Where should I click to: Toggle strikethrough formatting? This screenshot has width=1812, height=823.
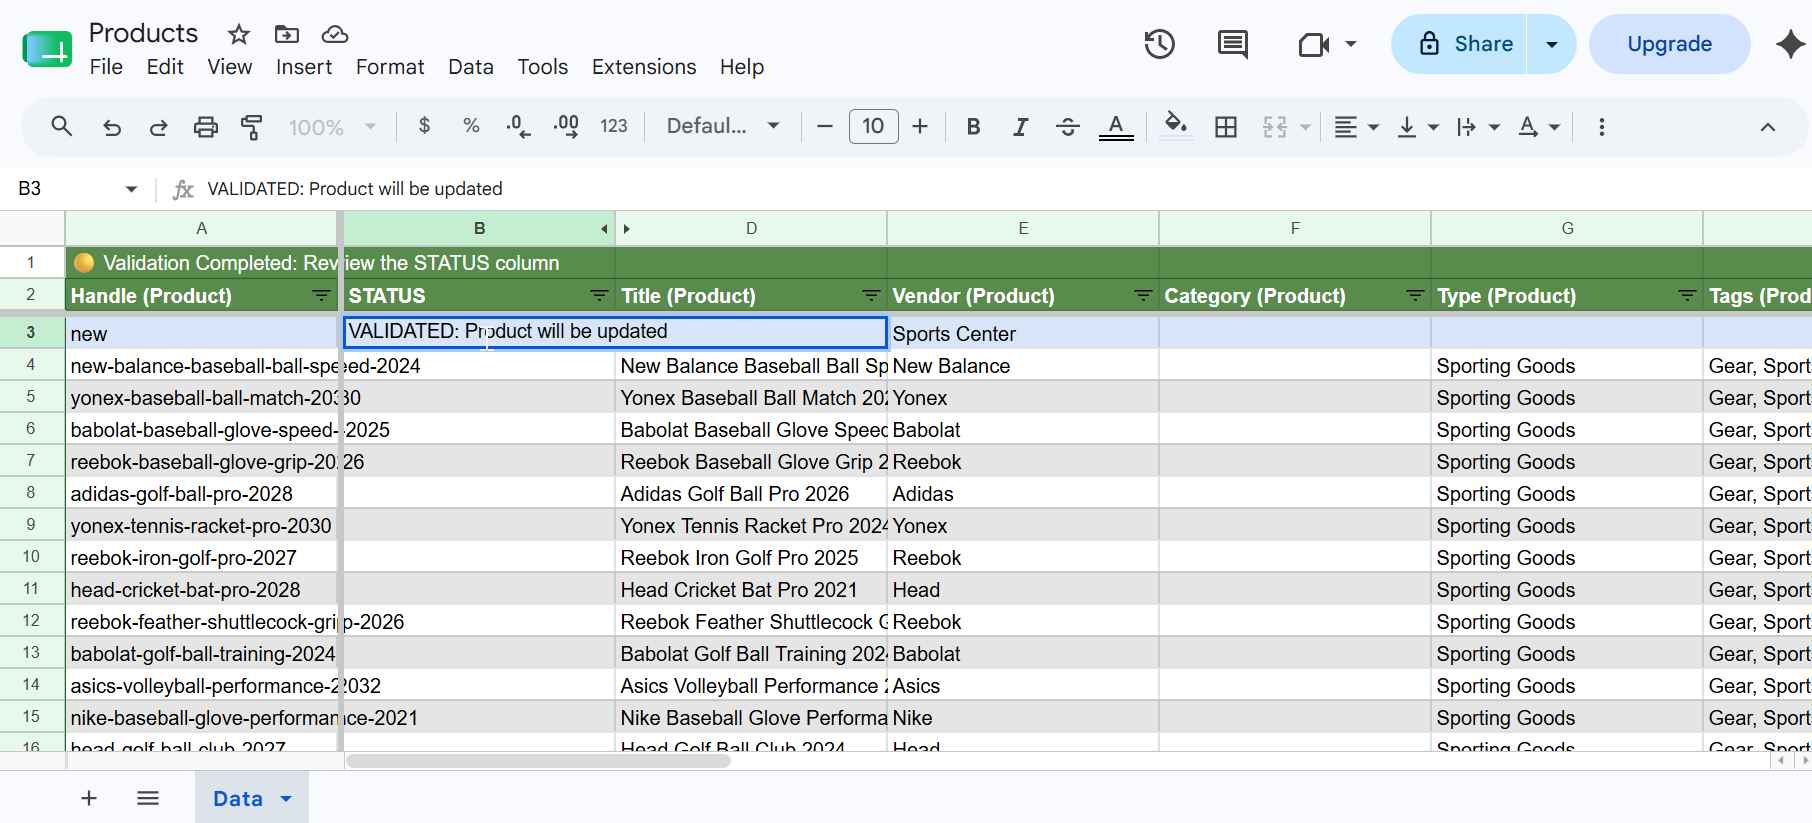point(1068,127)
